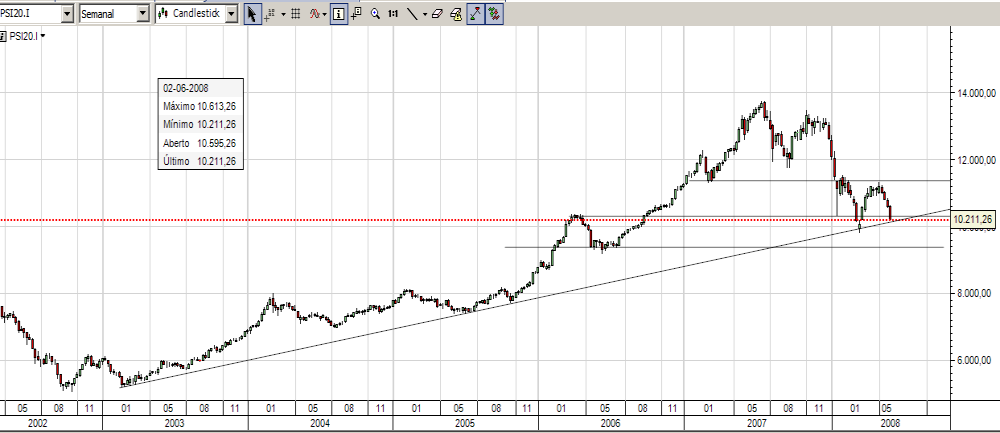
Task: Click the 2004 year label on time axis
Action: [320, 423]
